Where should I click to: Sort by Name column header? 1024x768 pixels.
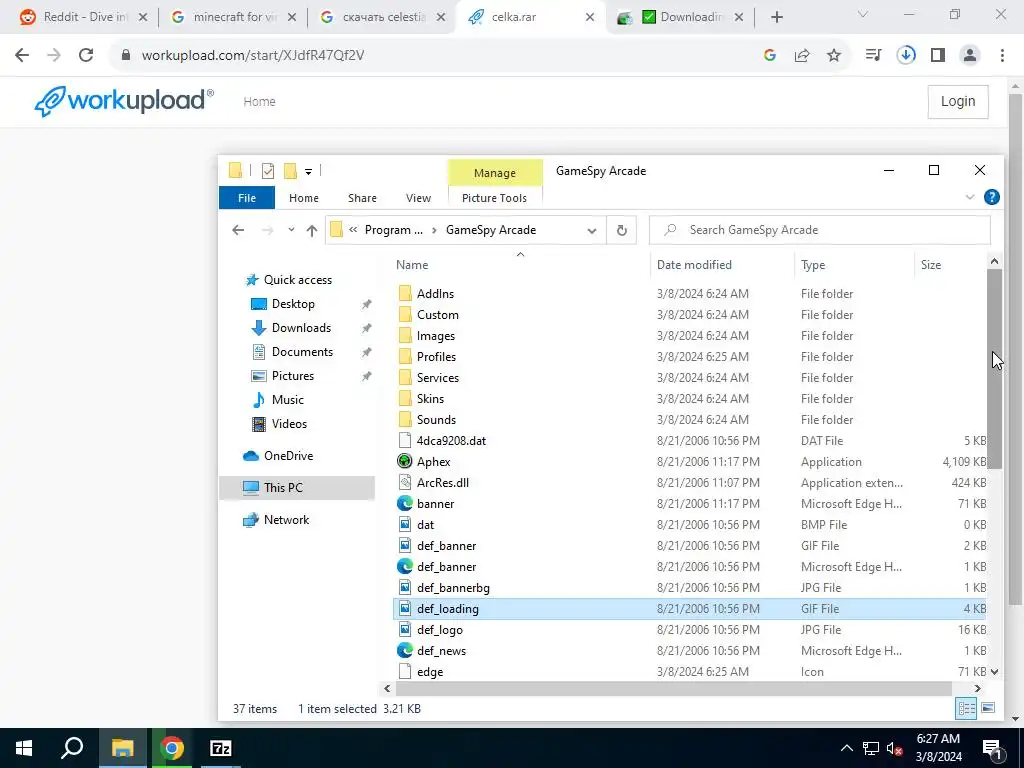click(x=412, y=264)
